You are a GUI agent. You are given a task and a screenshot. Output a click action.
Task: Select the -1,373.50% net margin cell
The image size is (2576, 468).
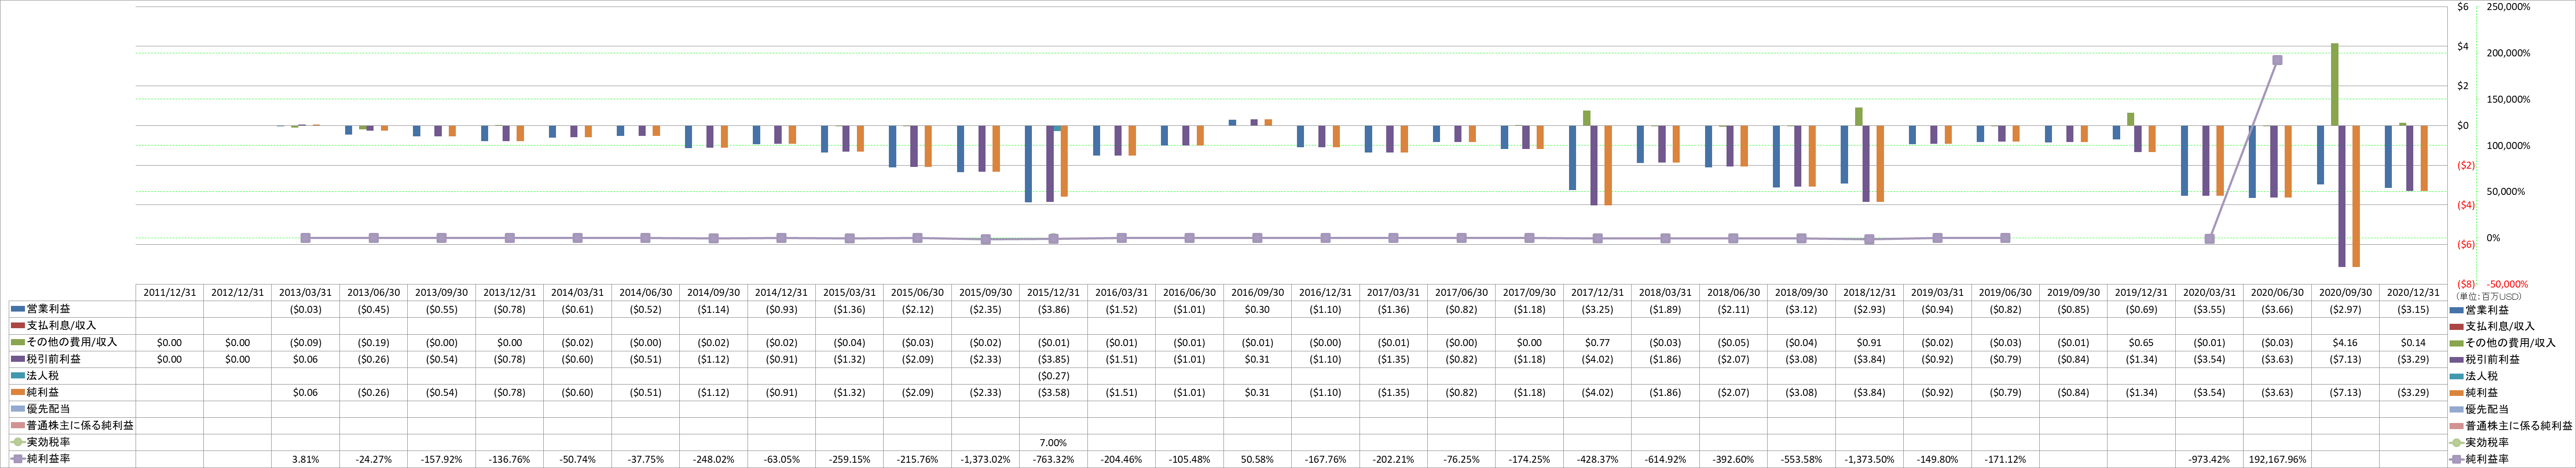[x=1869, y=459]
